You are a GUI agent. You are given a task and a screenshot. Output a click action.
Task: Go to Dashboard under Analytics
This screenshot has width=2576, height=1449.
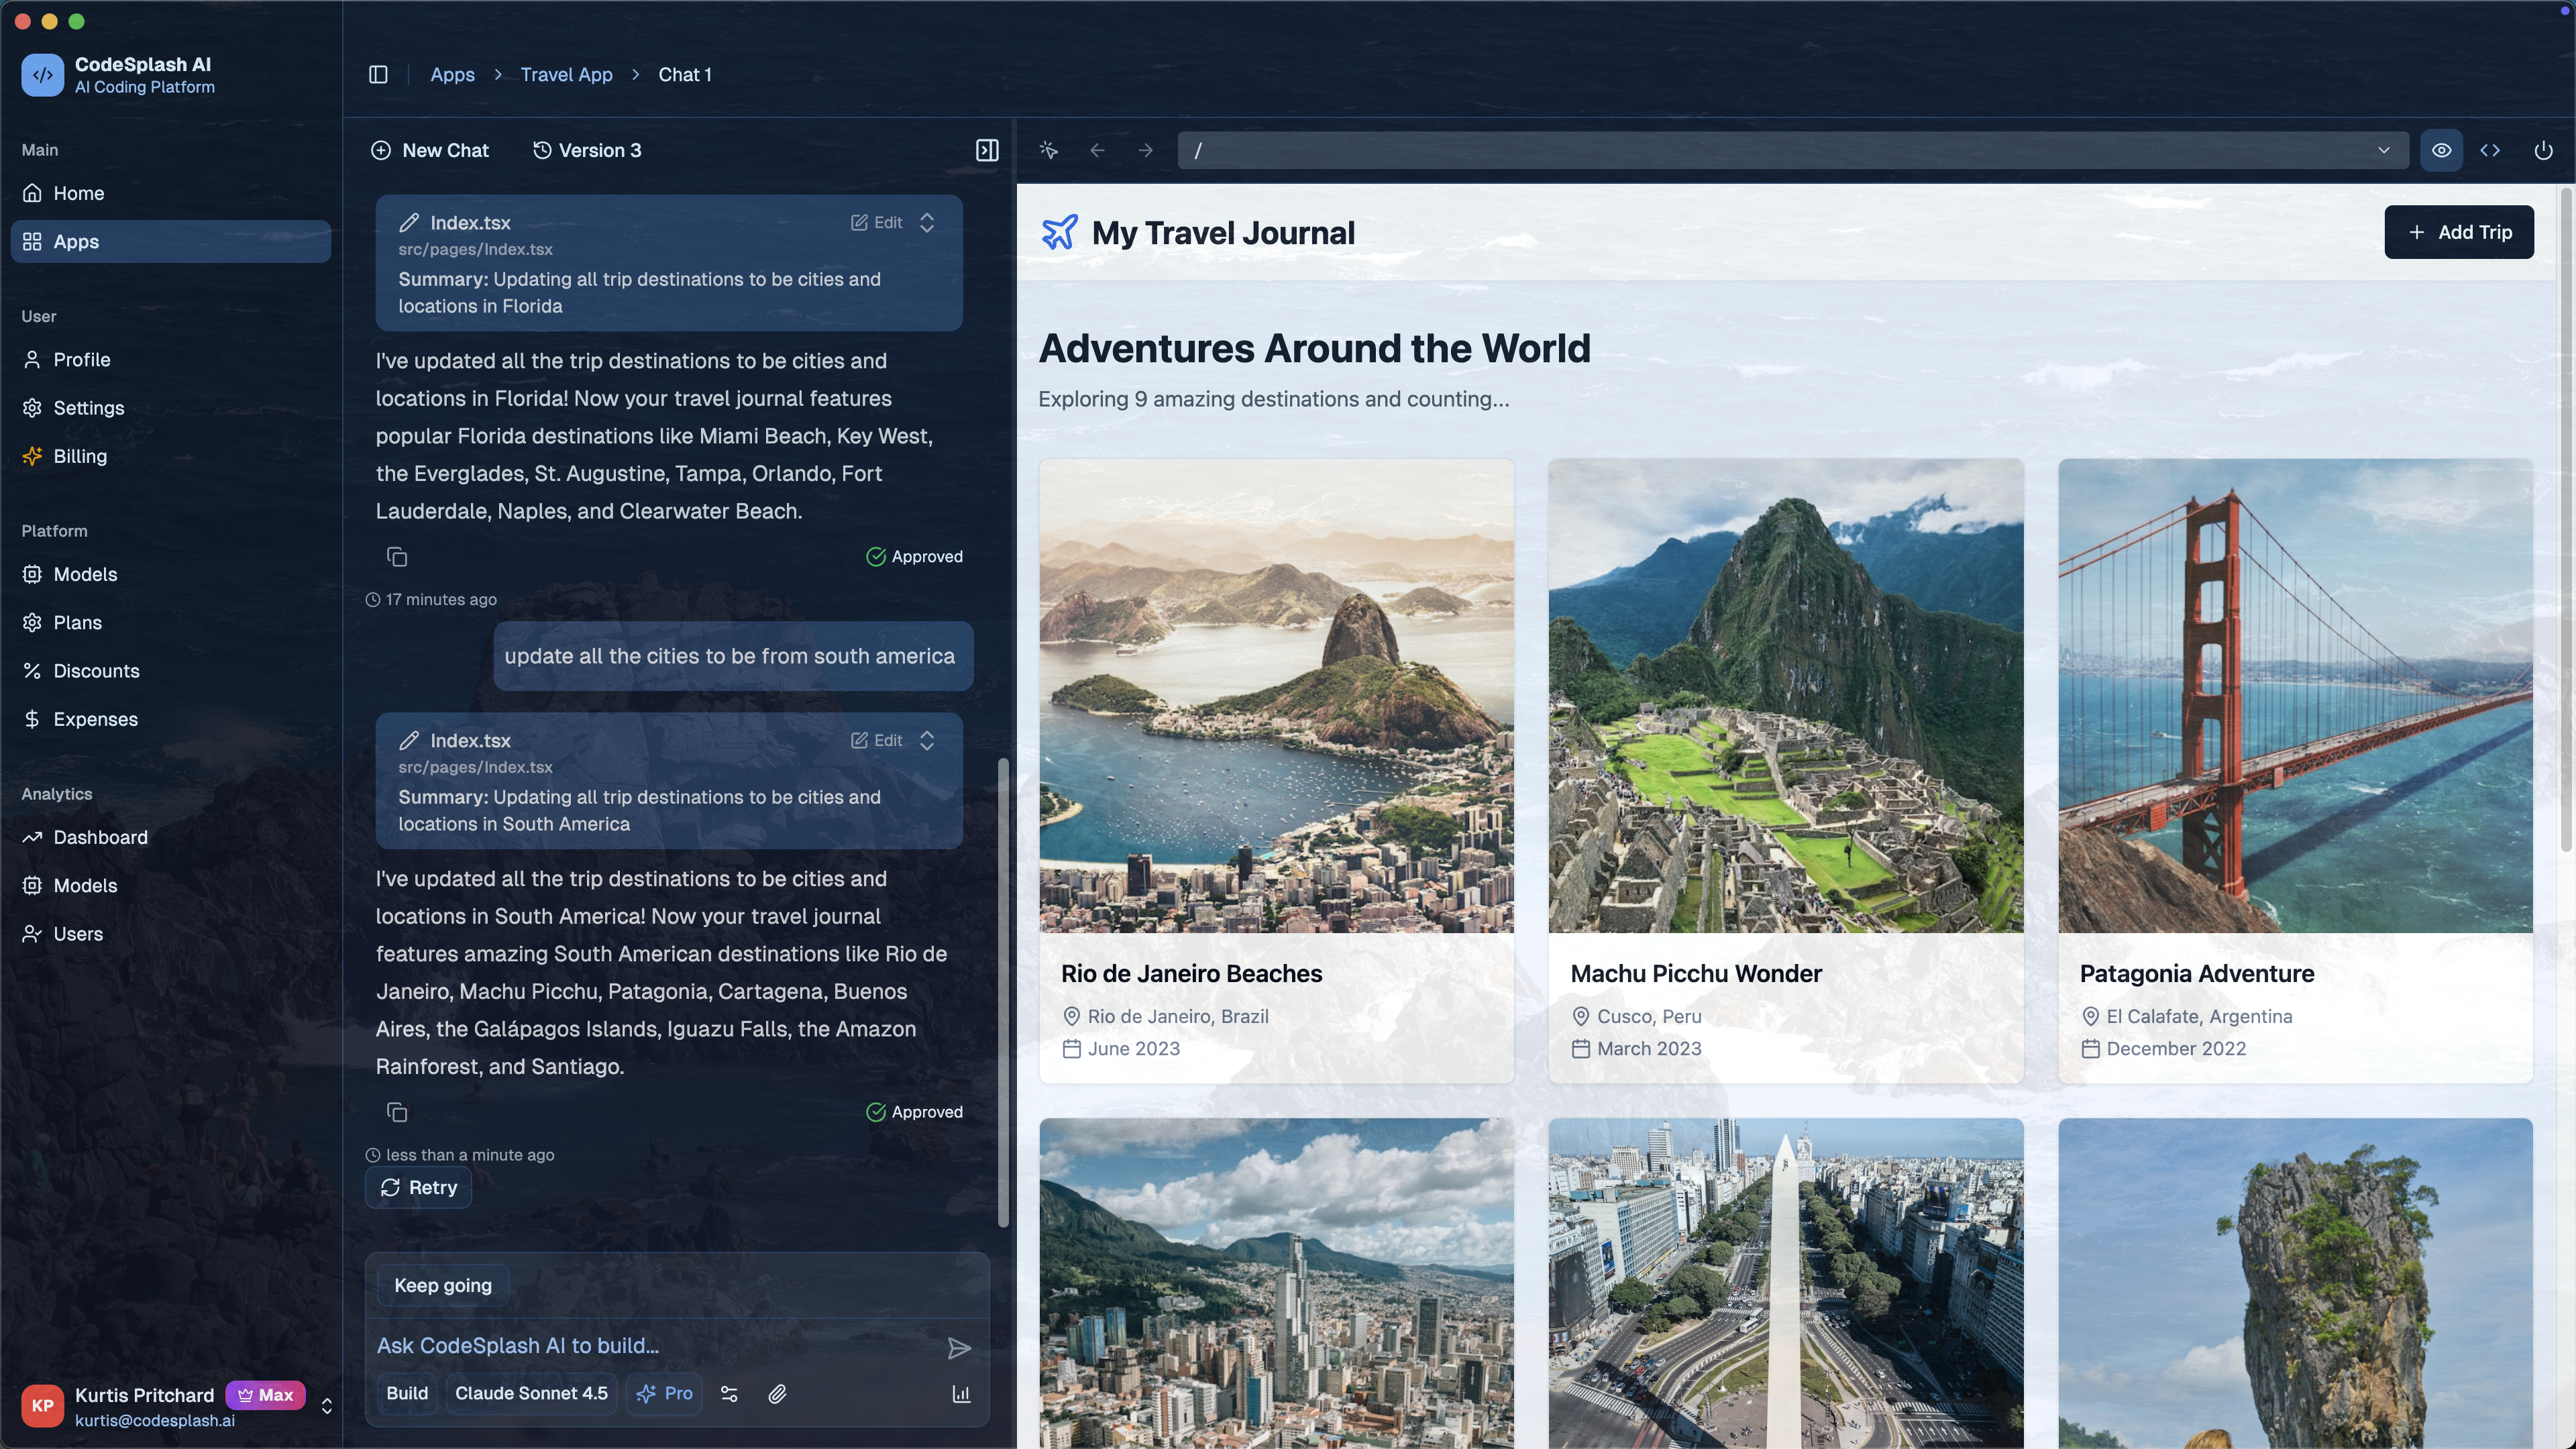[x=100, y=837]
